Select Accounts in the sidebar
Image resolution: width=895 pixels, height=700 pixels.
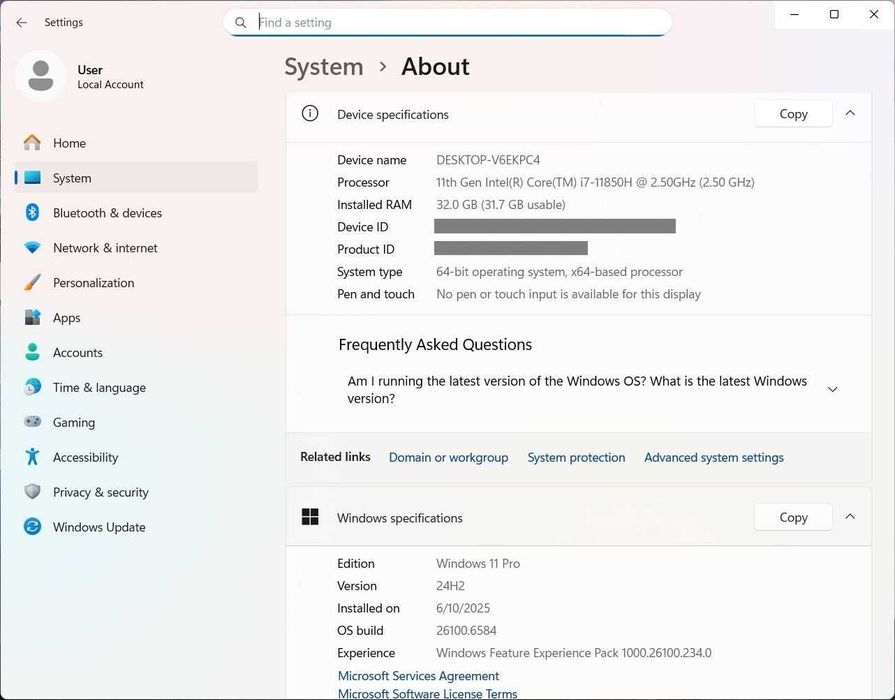pyautogui.click(x=136, y=352)
